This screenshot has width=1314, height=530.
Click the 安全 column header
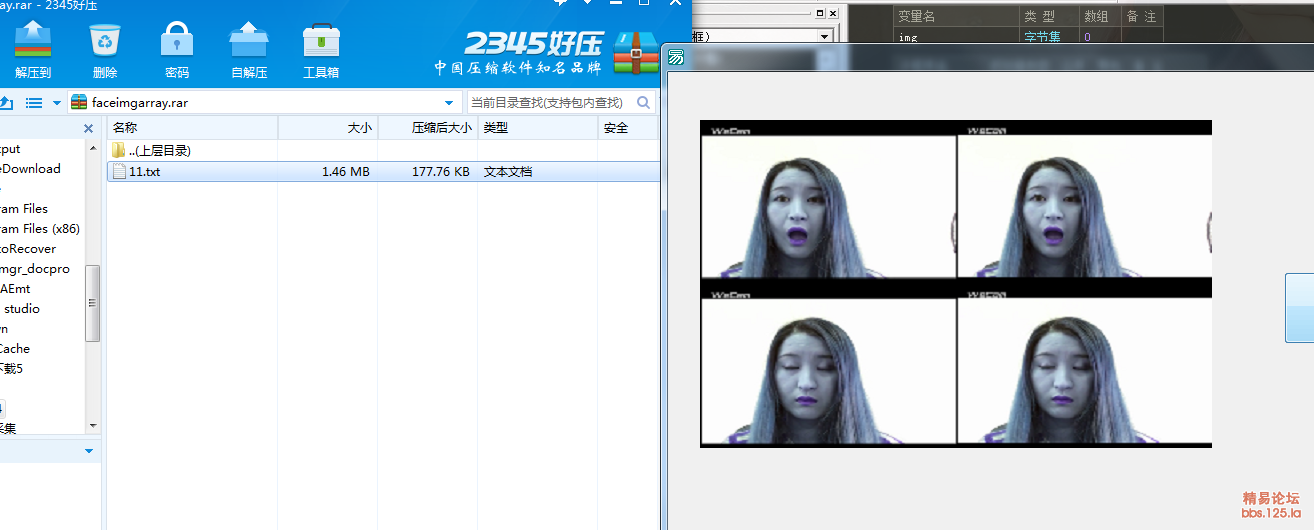pyautogui.click(x=628, y=128)
